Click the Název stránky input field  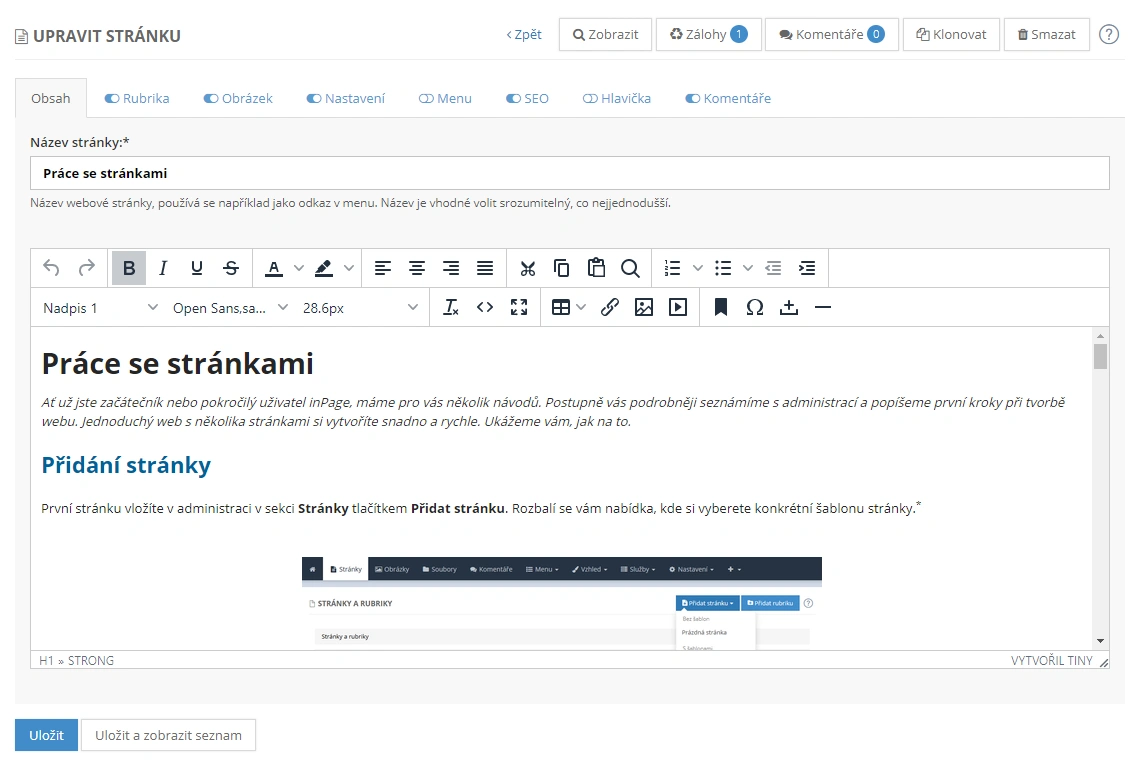click(x=569, y=173)
